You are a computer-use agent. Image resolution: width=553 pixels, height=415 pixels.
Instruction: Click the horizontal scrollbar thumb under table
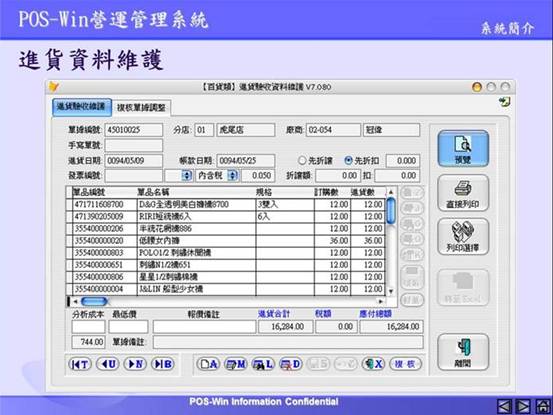[x=94, y=301]
